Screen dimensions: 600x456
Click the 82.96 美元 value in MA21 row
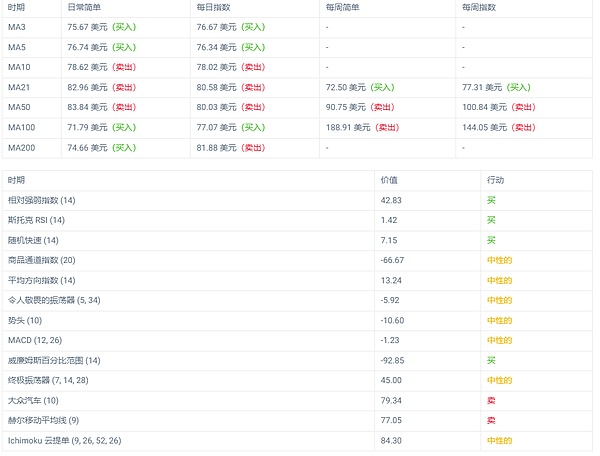coord(88,87)
